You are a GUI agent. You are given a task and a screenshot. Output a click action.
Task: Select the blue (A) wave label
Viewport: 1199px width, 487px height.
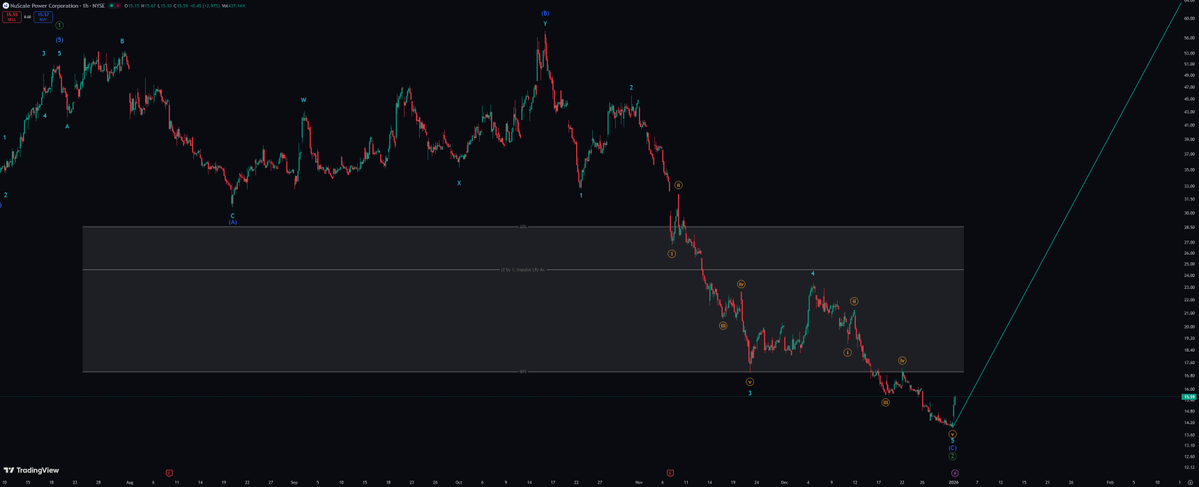pos(232,222)
